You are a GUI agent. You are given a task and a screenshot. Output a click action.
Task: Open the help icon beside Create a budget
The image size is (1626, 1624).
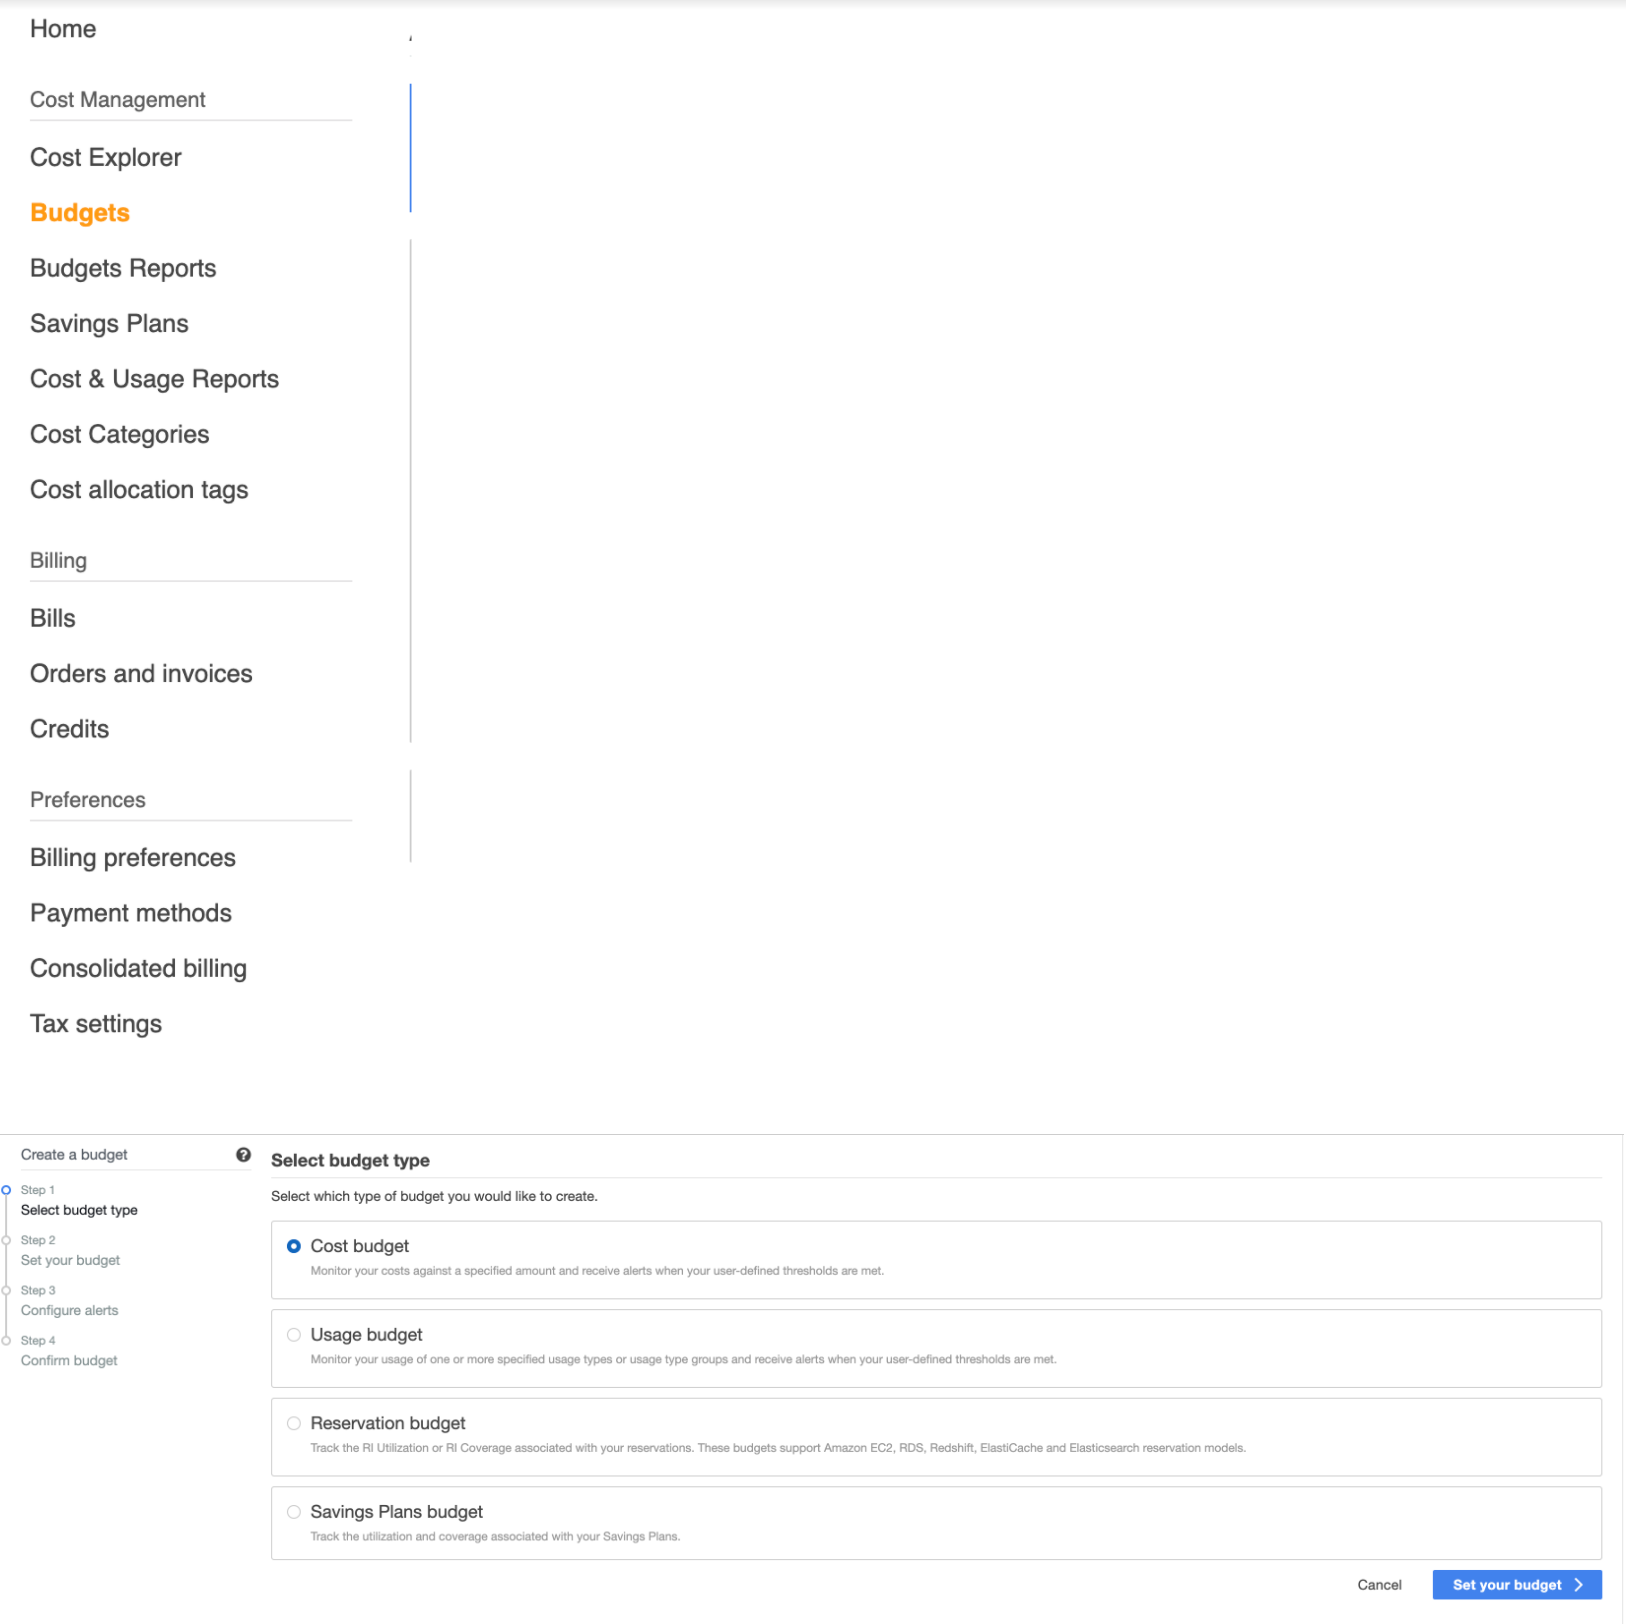pos(243,1155)
